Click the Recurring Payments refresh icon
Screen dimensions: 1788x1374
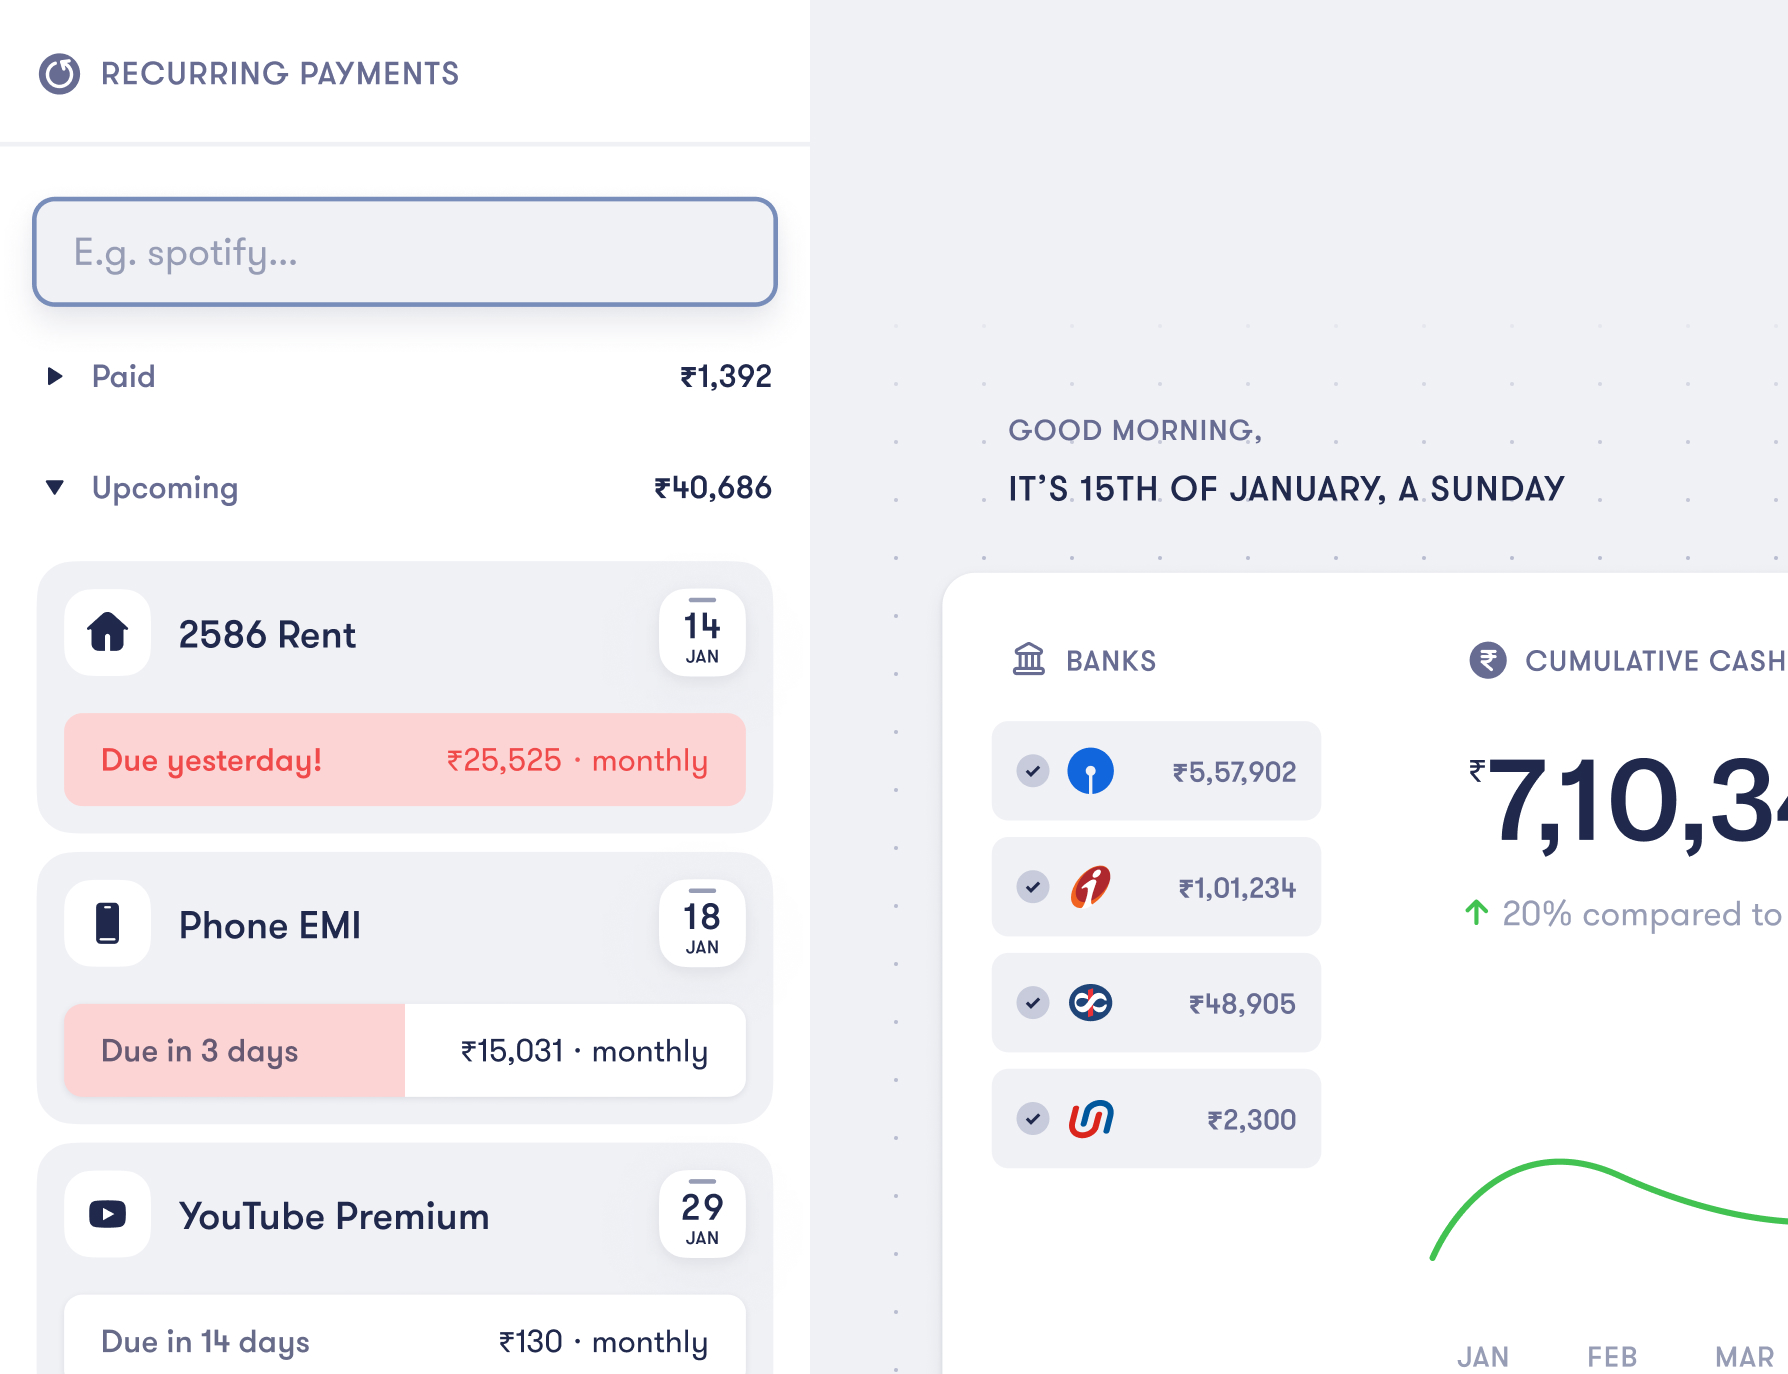pyautogui.click(x=59, y=74)
